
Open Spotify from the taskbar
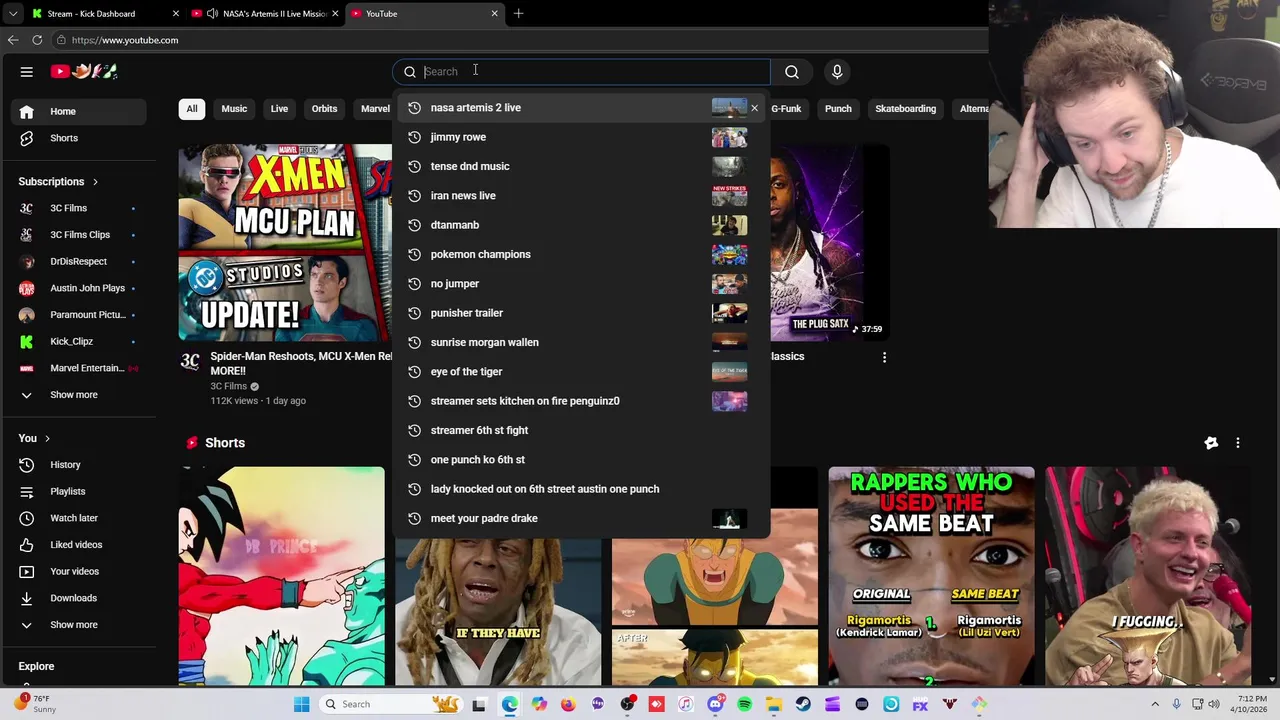pyautogui.click(x=744, y=704)
